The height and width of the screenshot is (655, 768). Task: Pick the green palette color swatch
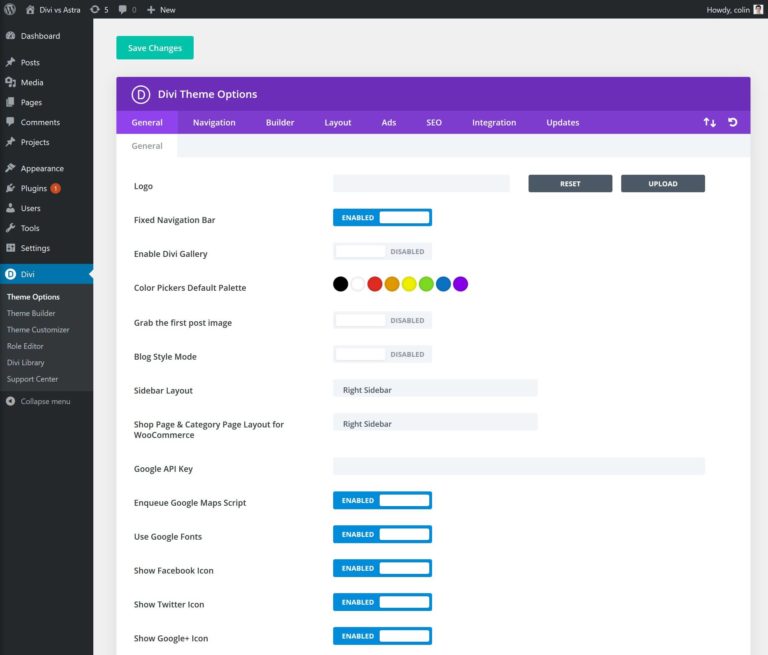point(426,284)
